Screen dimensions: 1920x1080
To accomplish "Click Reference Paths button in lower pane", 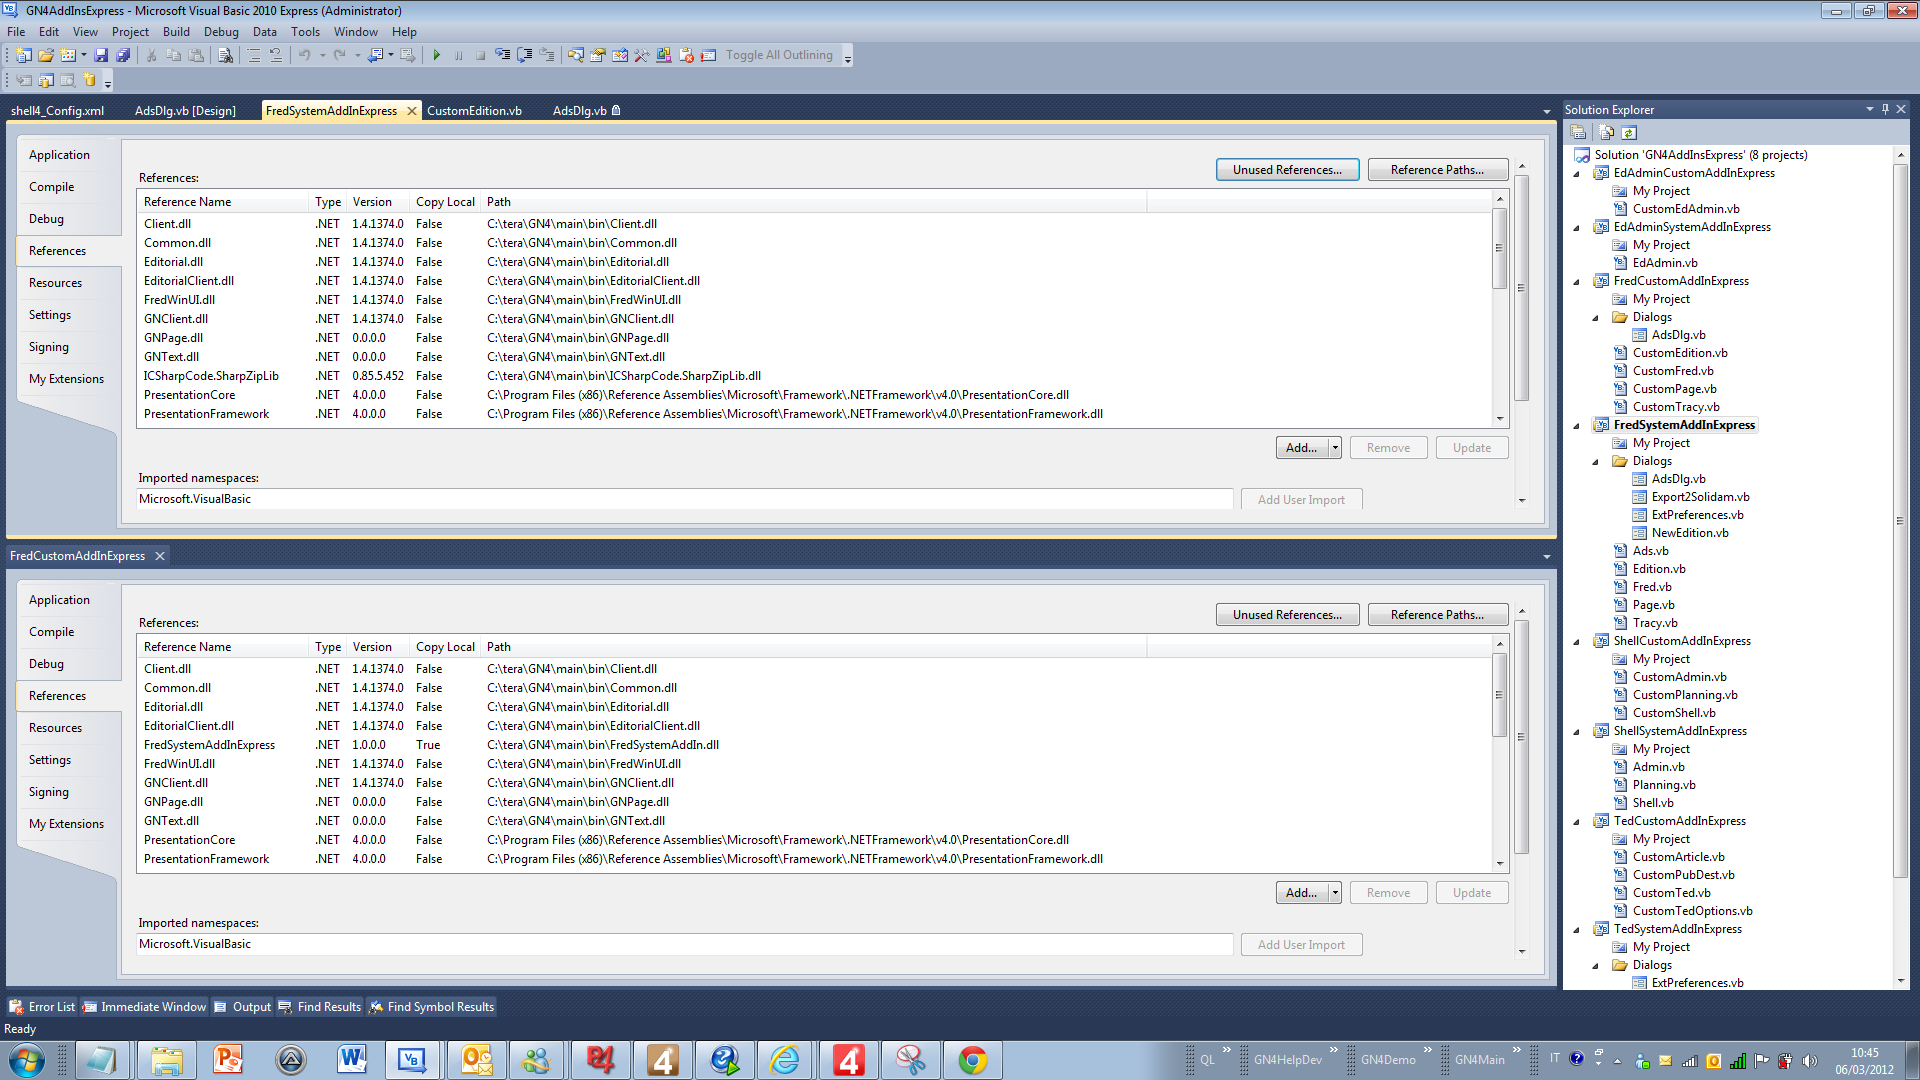I will pyautogui.click(x=1437, y=615).
